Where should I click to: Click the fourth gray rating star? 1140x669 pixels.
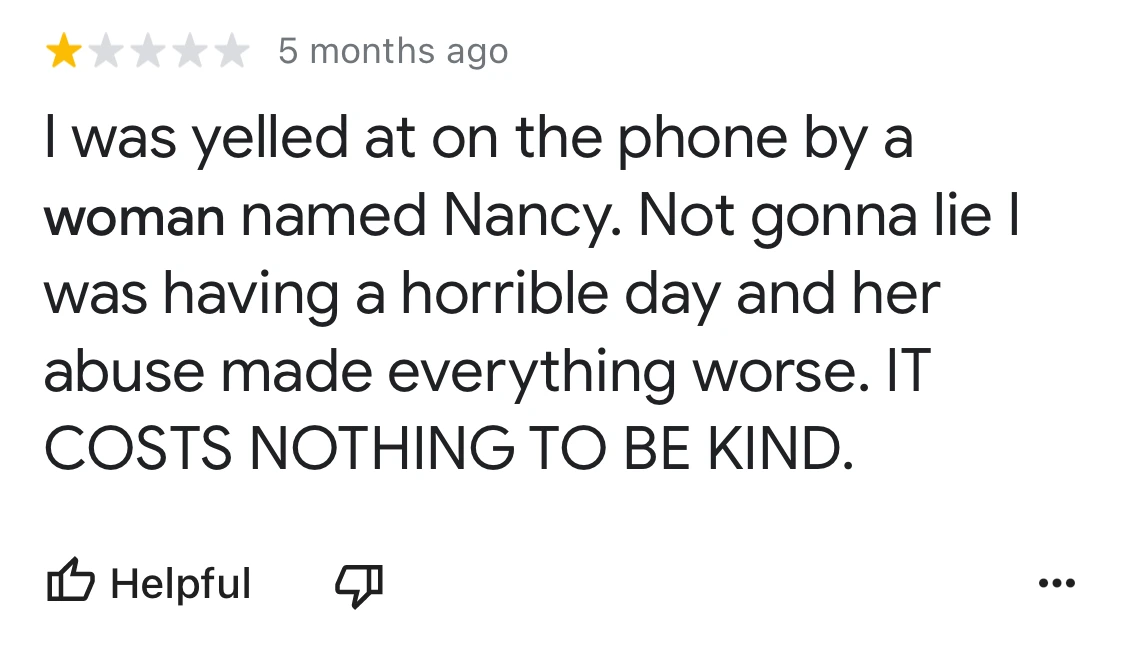pyautogui.click(x=189, y=51)
